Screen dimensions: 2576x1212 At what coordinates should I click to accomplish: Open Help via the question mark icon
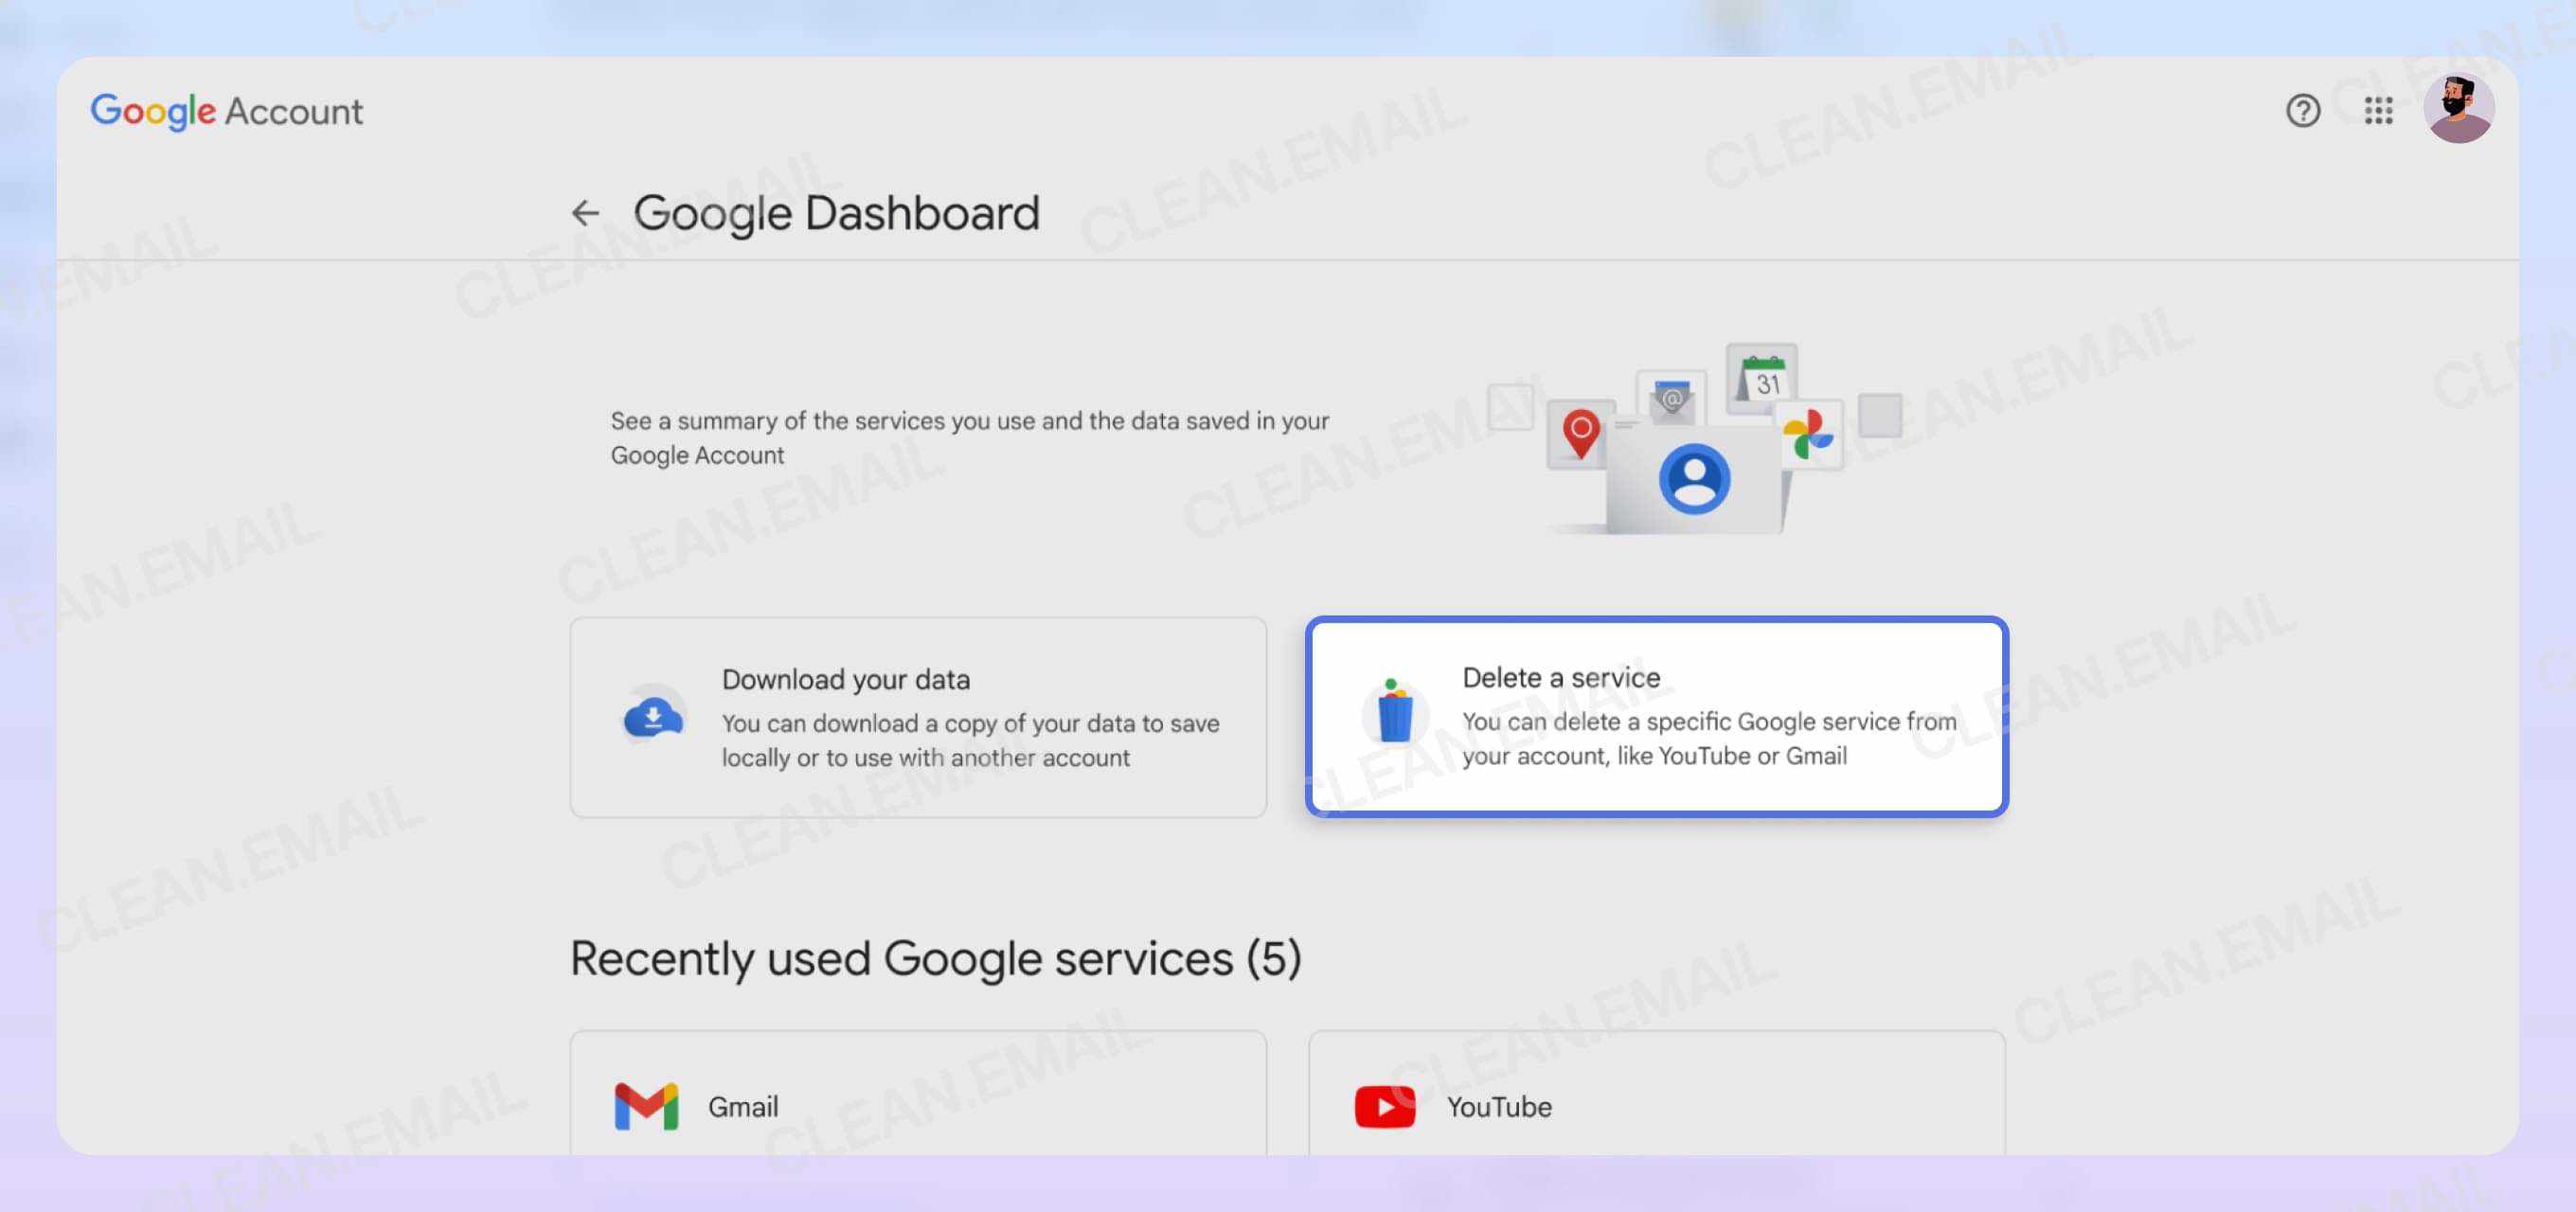[2302, 110]
